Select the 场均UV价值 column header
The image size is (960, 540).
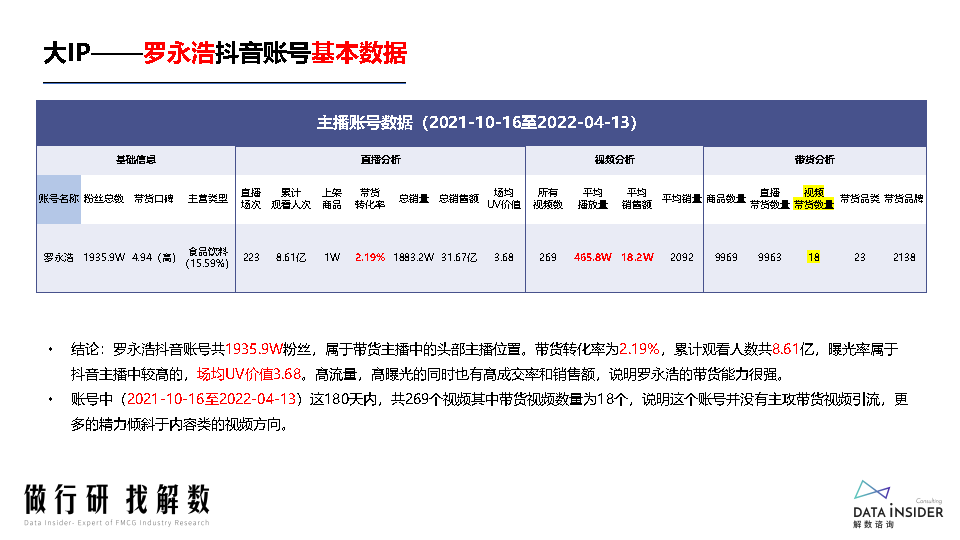click(504, 199)
